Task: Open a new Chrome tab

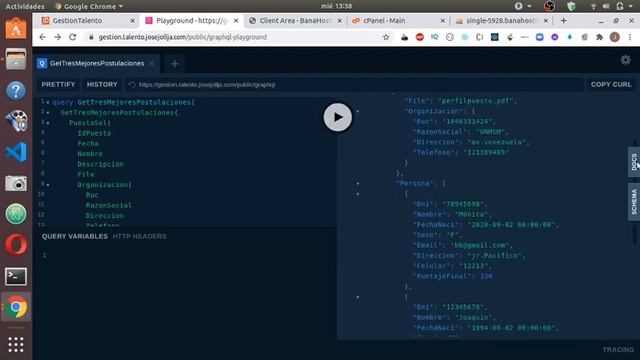Action: pos(563,20)
